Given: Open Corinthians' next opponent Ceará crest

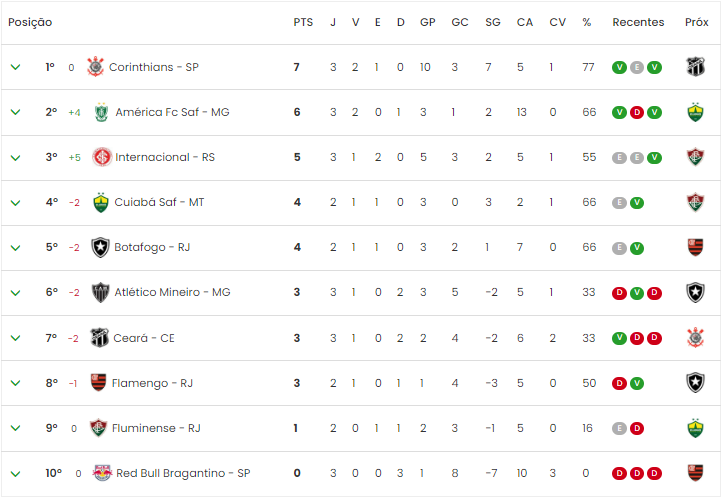Looking at the screenshot, I should 695,67.
